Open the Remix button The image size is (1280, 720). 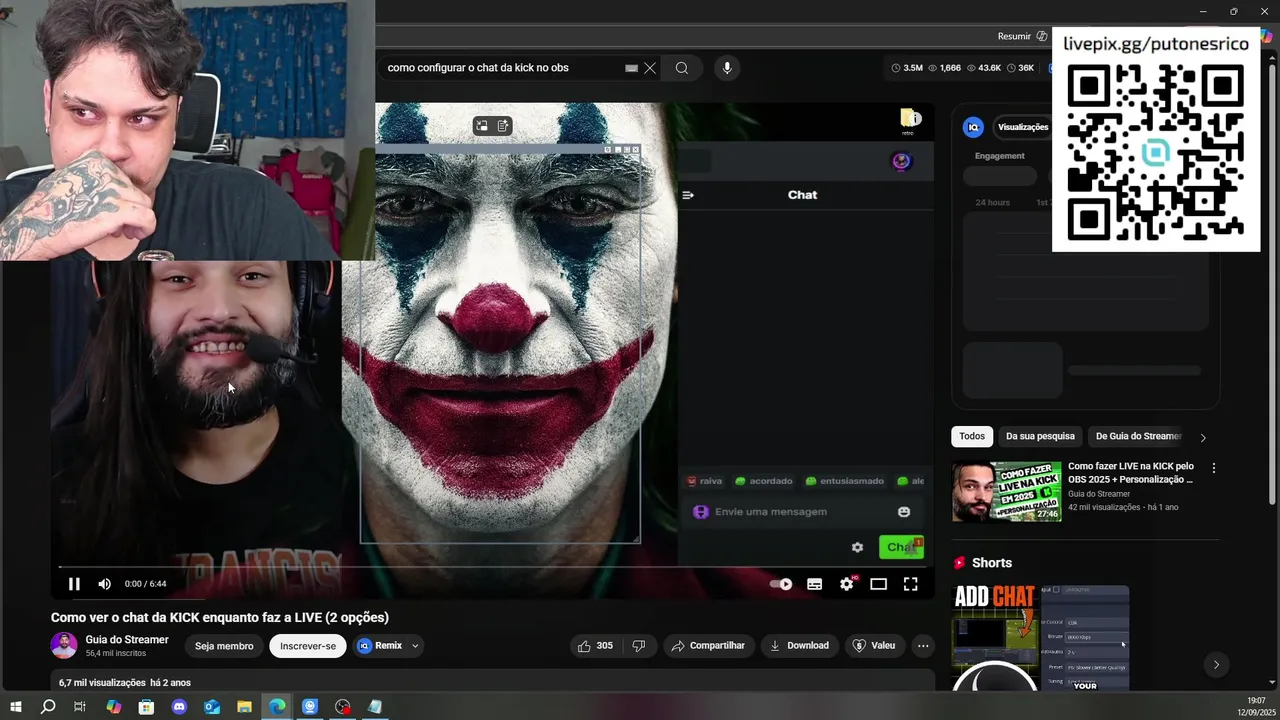pos(380,646)
